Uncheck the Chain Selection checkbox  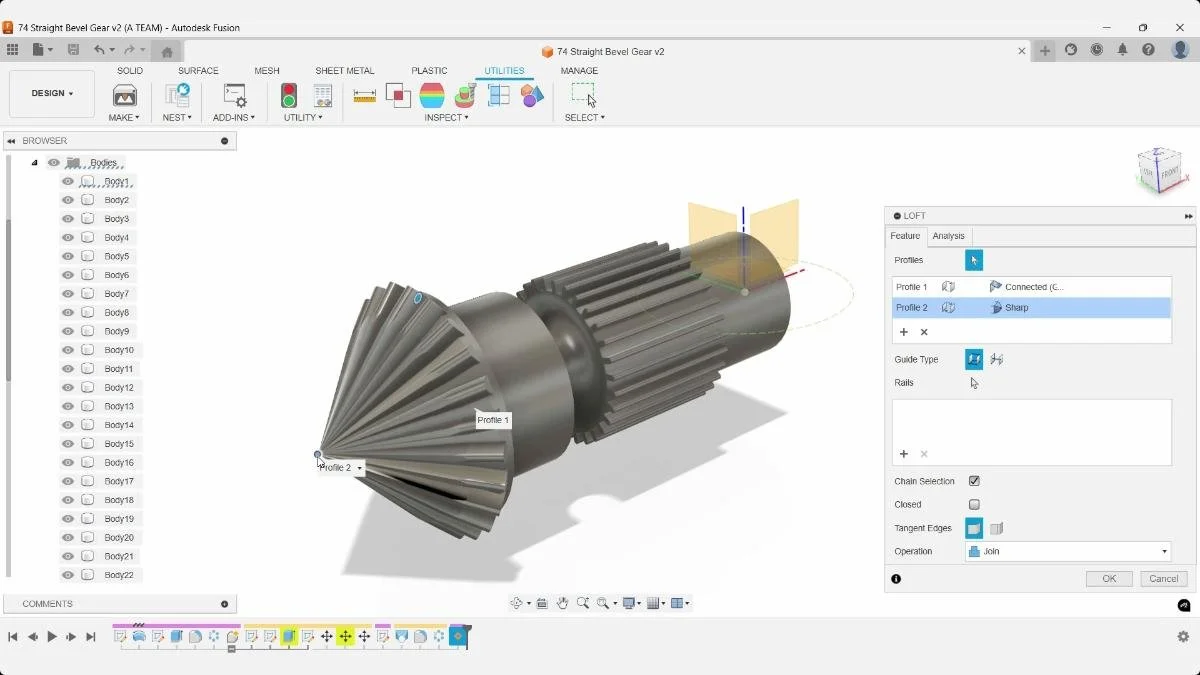974,481
